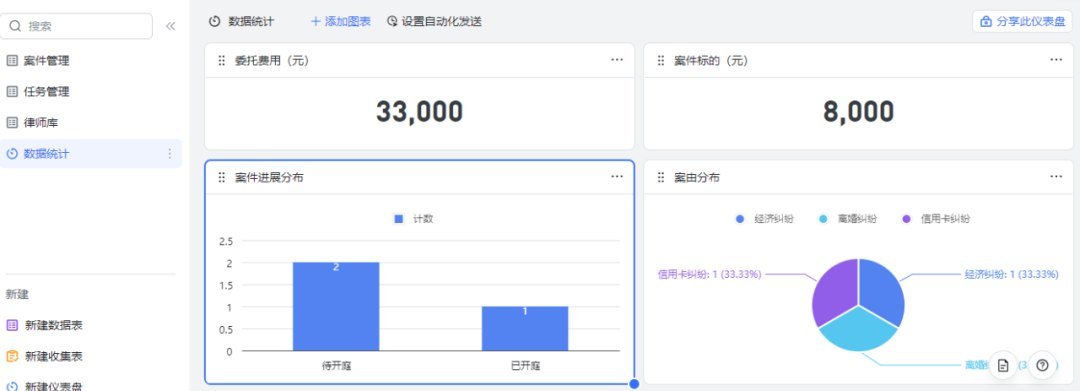Click table icon beside 律师库

[12, 123]
